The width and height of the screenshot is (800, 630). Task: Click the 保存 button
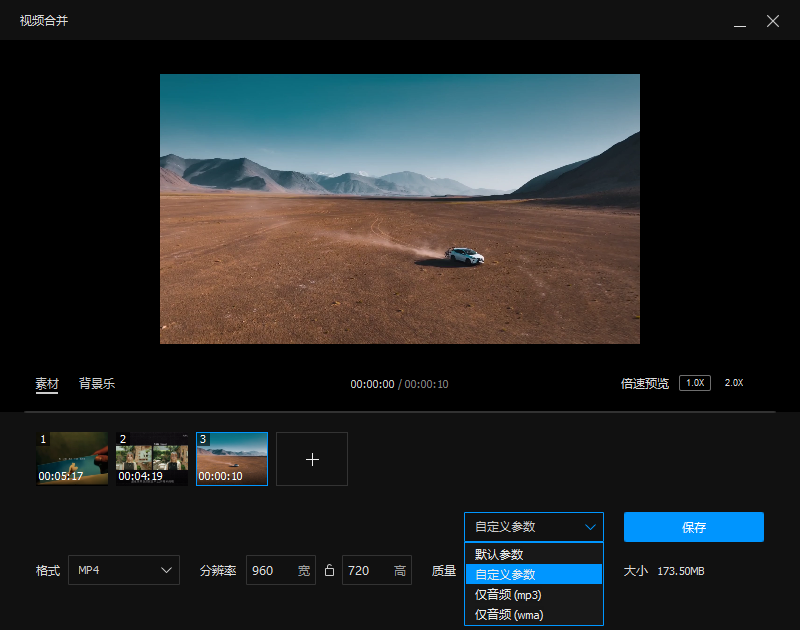coord(693,527)
